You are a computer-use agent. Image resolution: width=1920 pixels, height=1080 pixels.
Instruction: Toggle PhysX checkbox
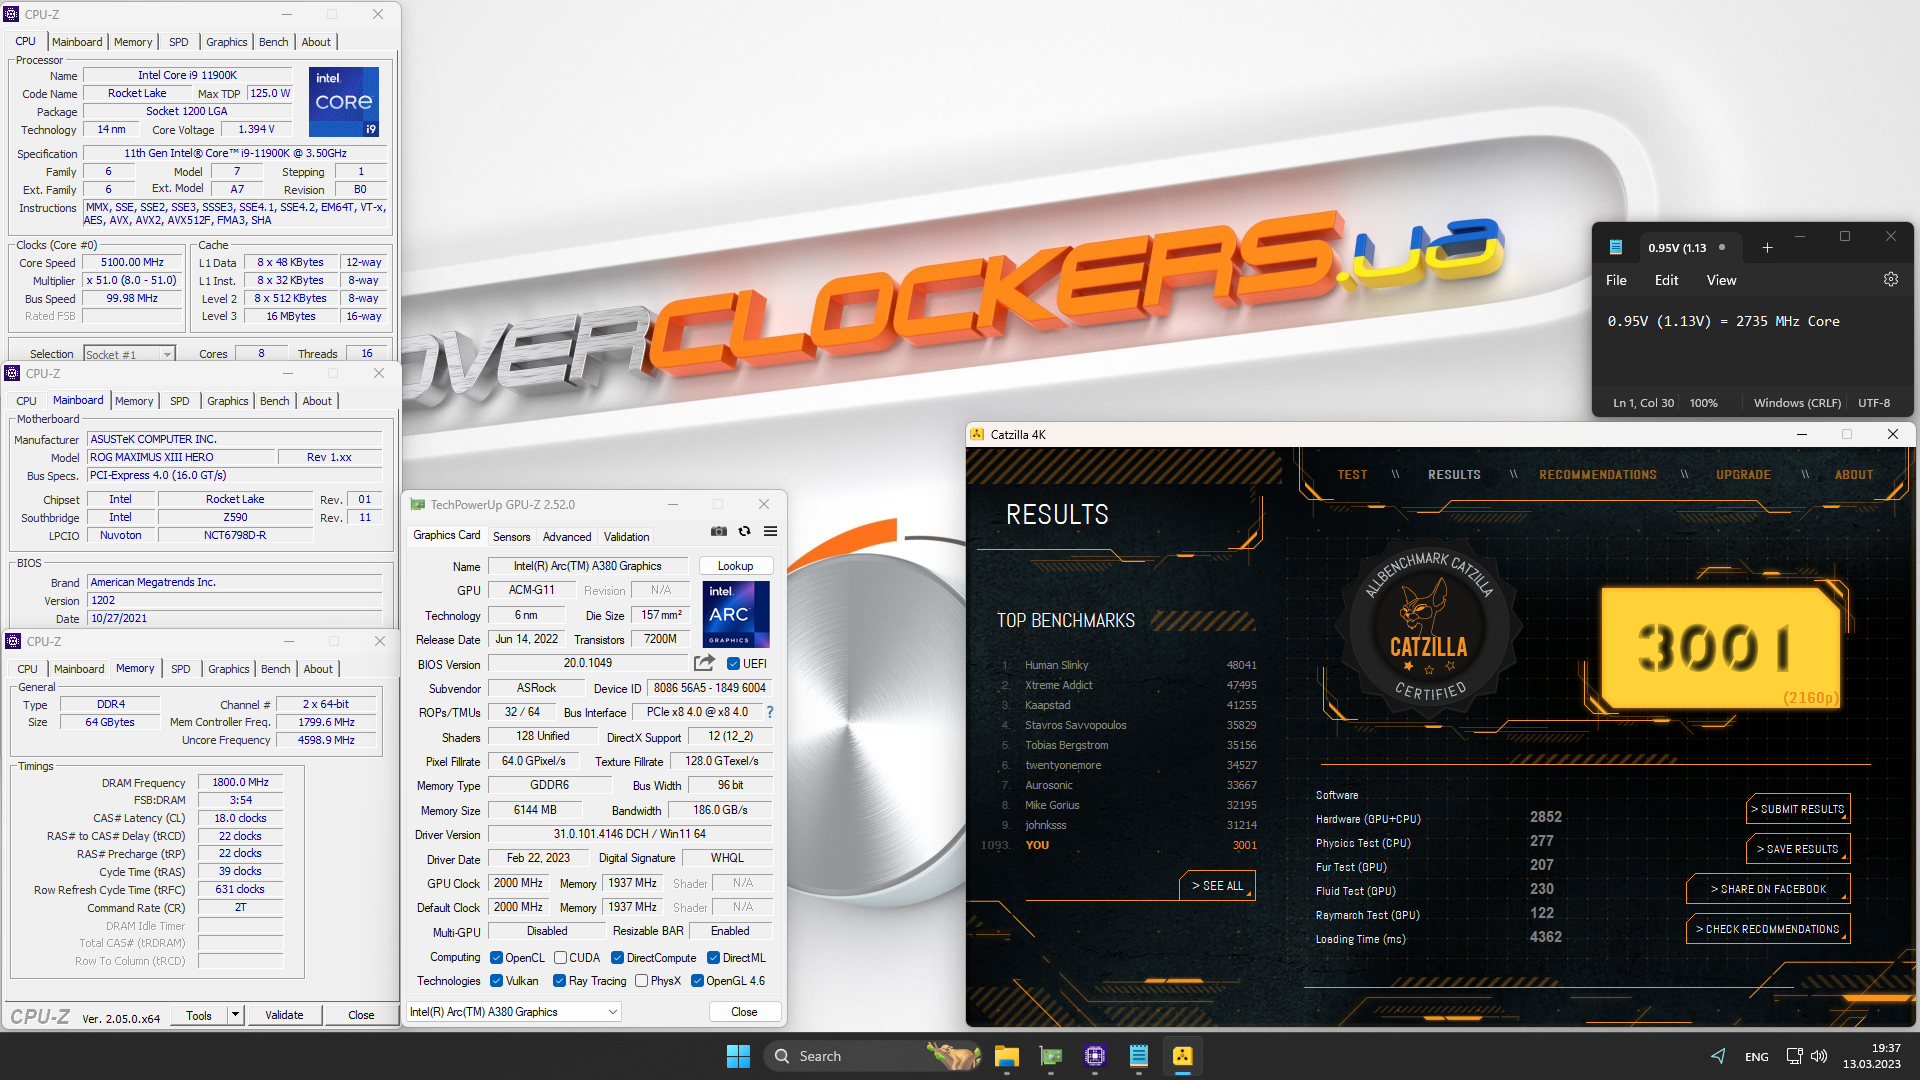641,981
